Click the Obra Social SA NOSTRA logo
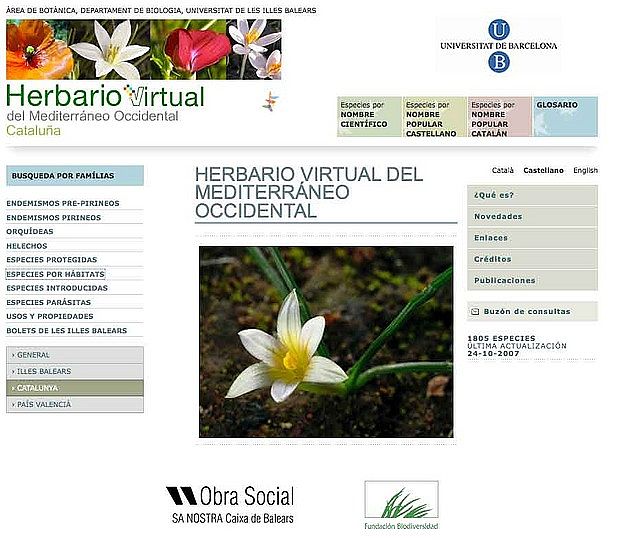 [x=230, y=504]
